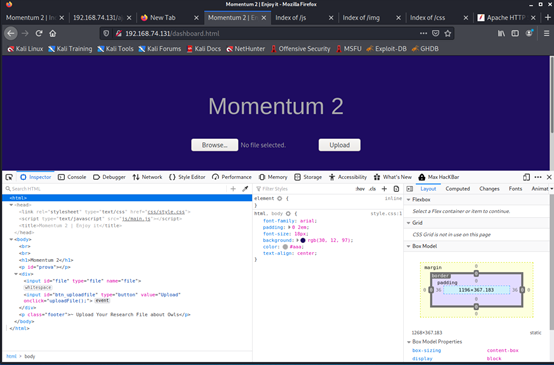Viewport: 554px width, 365px height.
Task: Show event listeners badge on upload input
Action: pyautogui.click(x=102, y=301)
